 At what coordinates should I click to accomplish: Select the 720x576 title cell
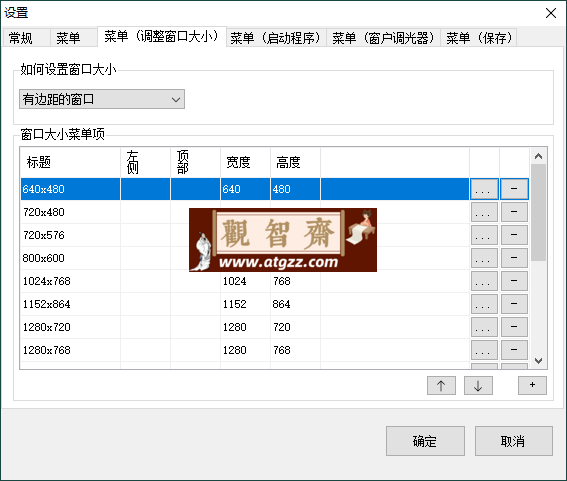coord(70,235)
